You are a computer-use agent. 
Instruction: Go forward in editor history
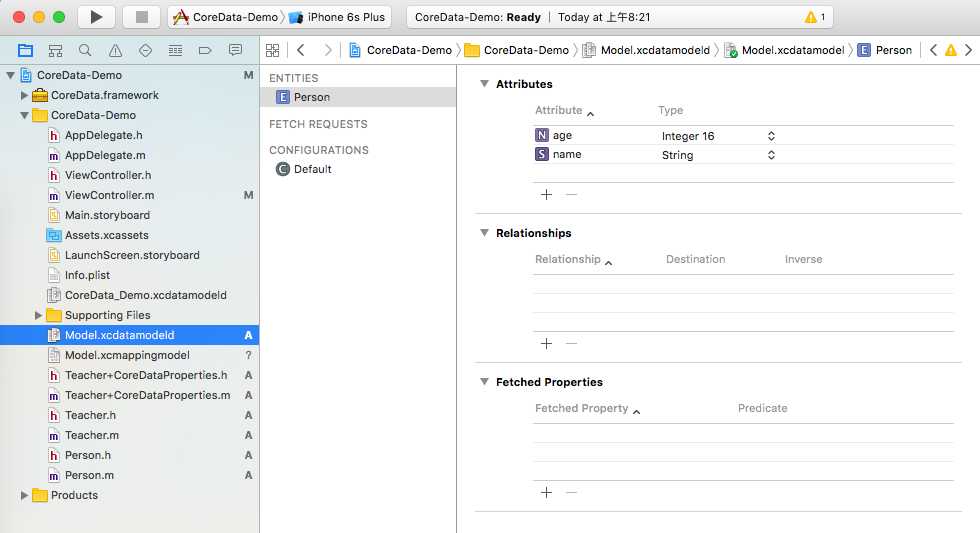[x=328, y=51]
